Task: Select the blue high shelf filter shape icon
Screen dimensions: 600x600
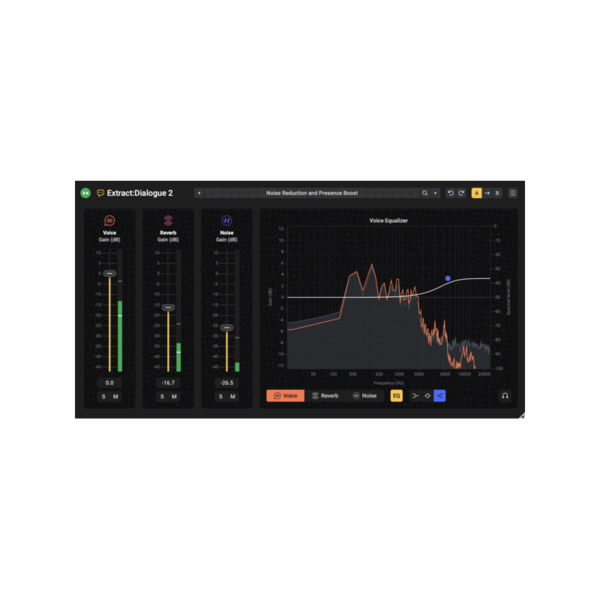Action: [440, 396]
